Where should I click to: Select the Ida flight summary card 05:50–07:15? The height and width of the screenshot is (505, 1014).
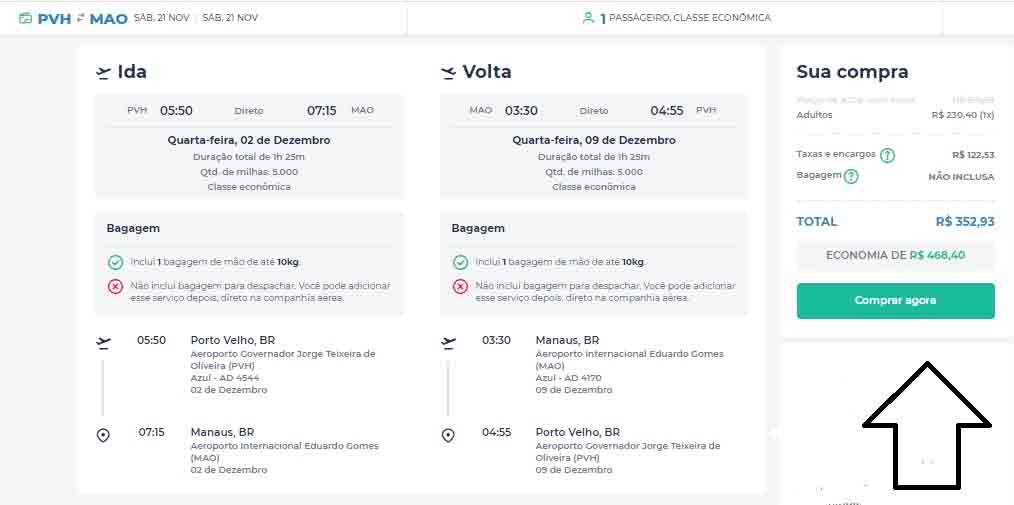[249, 146]
